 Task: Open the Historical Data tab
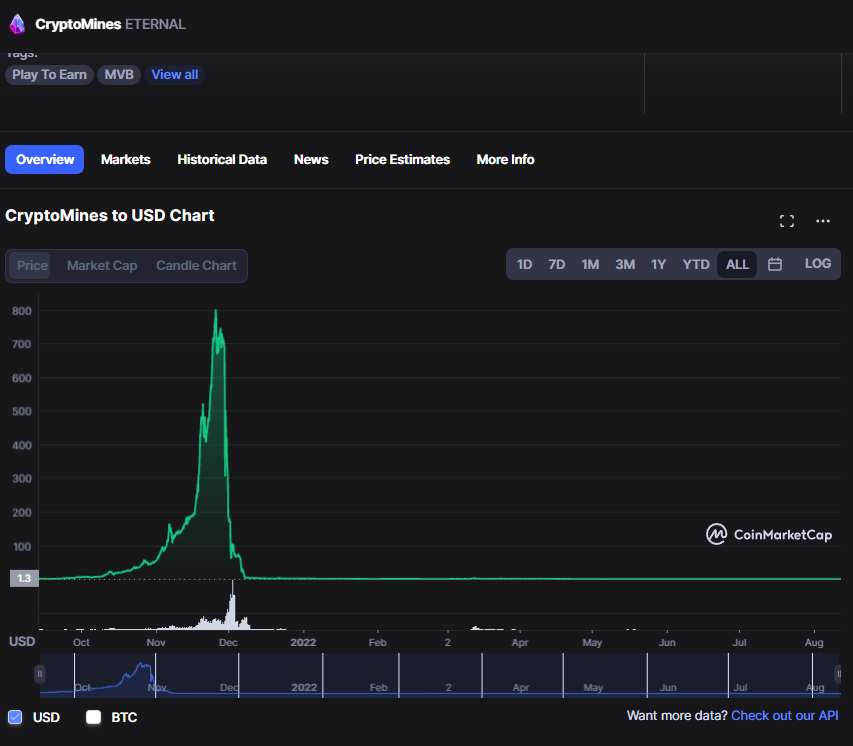[x=222, y=159]
